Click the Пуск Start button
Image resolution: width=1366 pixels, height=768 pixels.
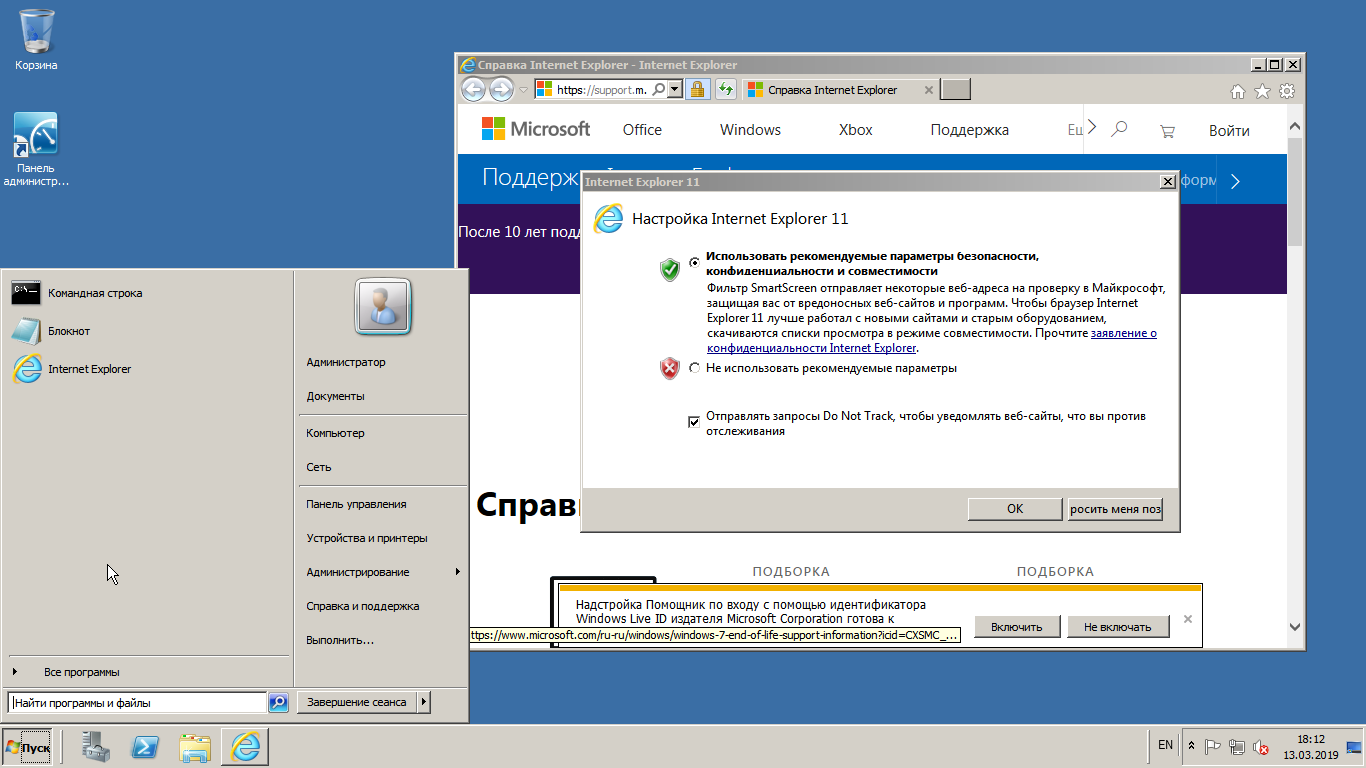pyautogui.click(x=28, y=747)
